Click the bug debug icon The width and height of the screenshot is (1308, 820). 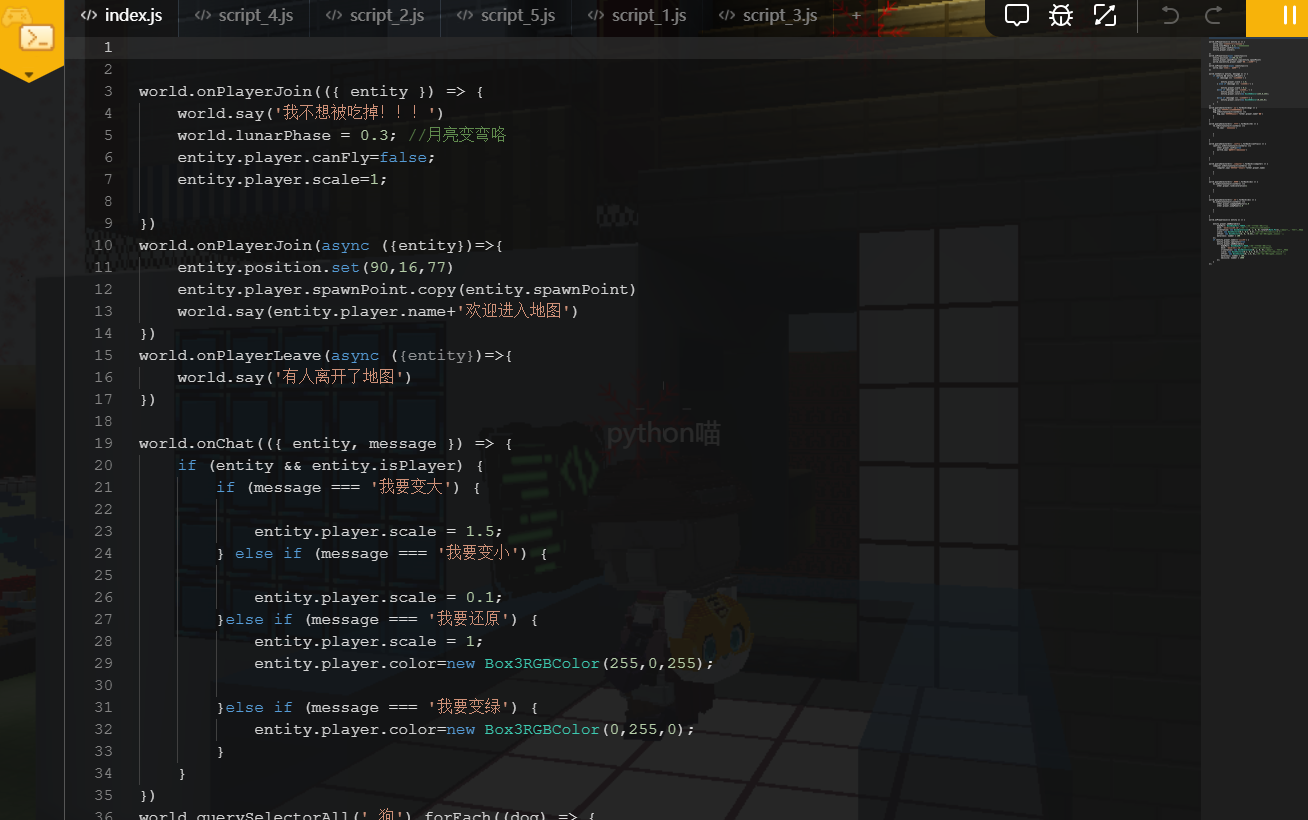(1061, 15)
